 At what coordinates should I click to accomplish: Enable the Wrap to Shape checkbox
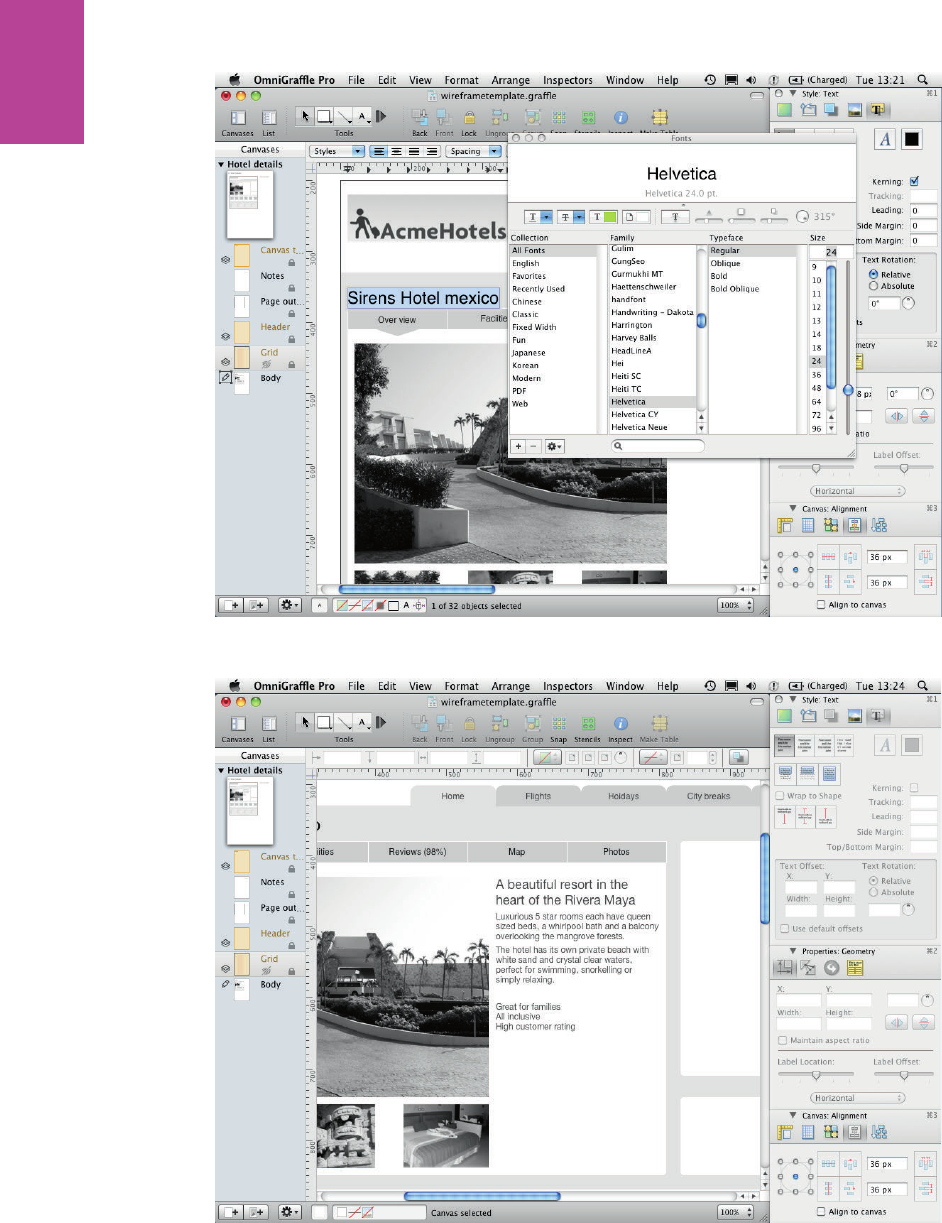point(780,796)
